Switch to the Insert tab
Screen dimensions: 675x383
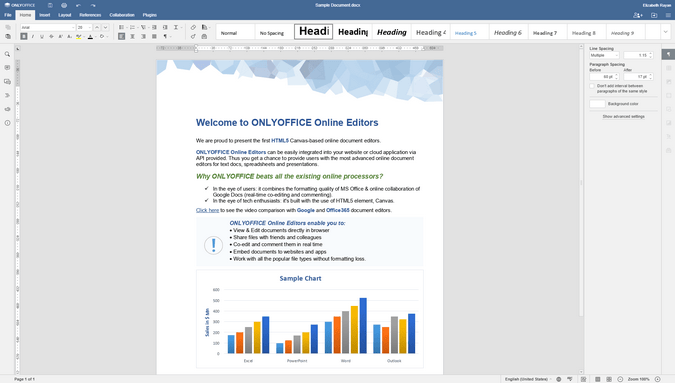tap(45, 15)
